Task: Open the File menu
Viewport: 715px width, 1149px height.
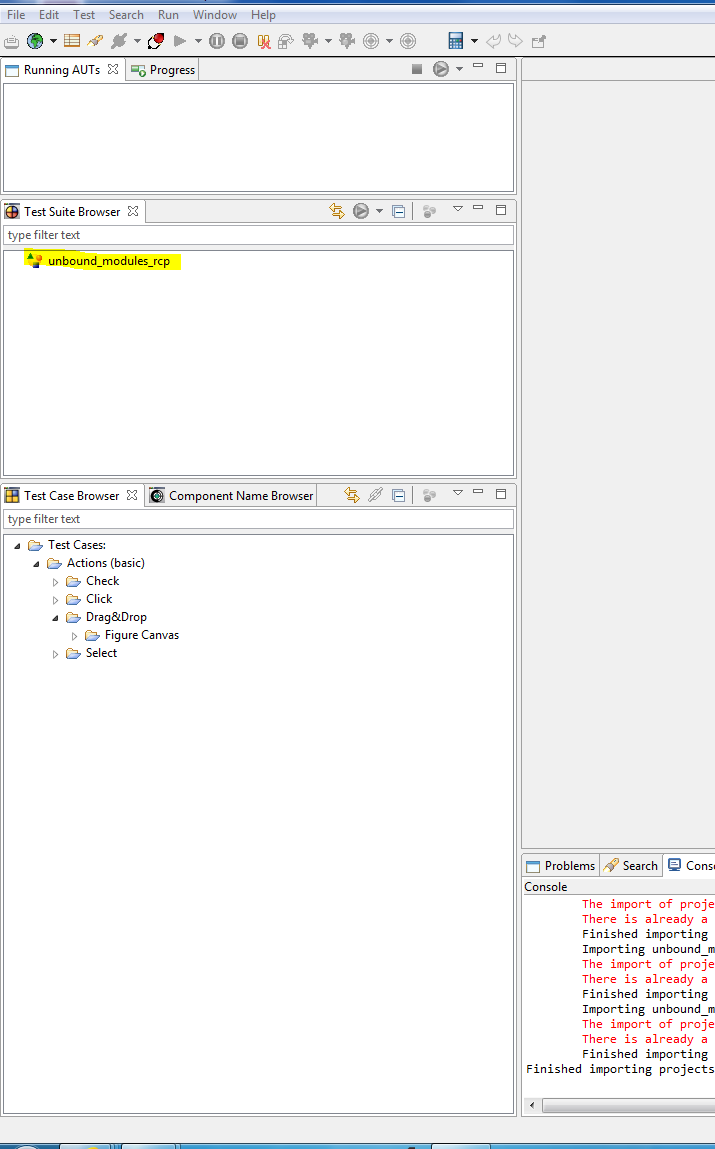Action: tap(16, 15)
